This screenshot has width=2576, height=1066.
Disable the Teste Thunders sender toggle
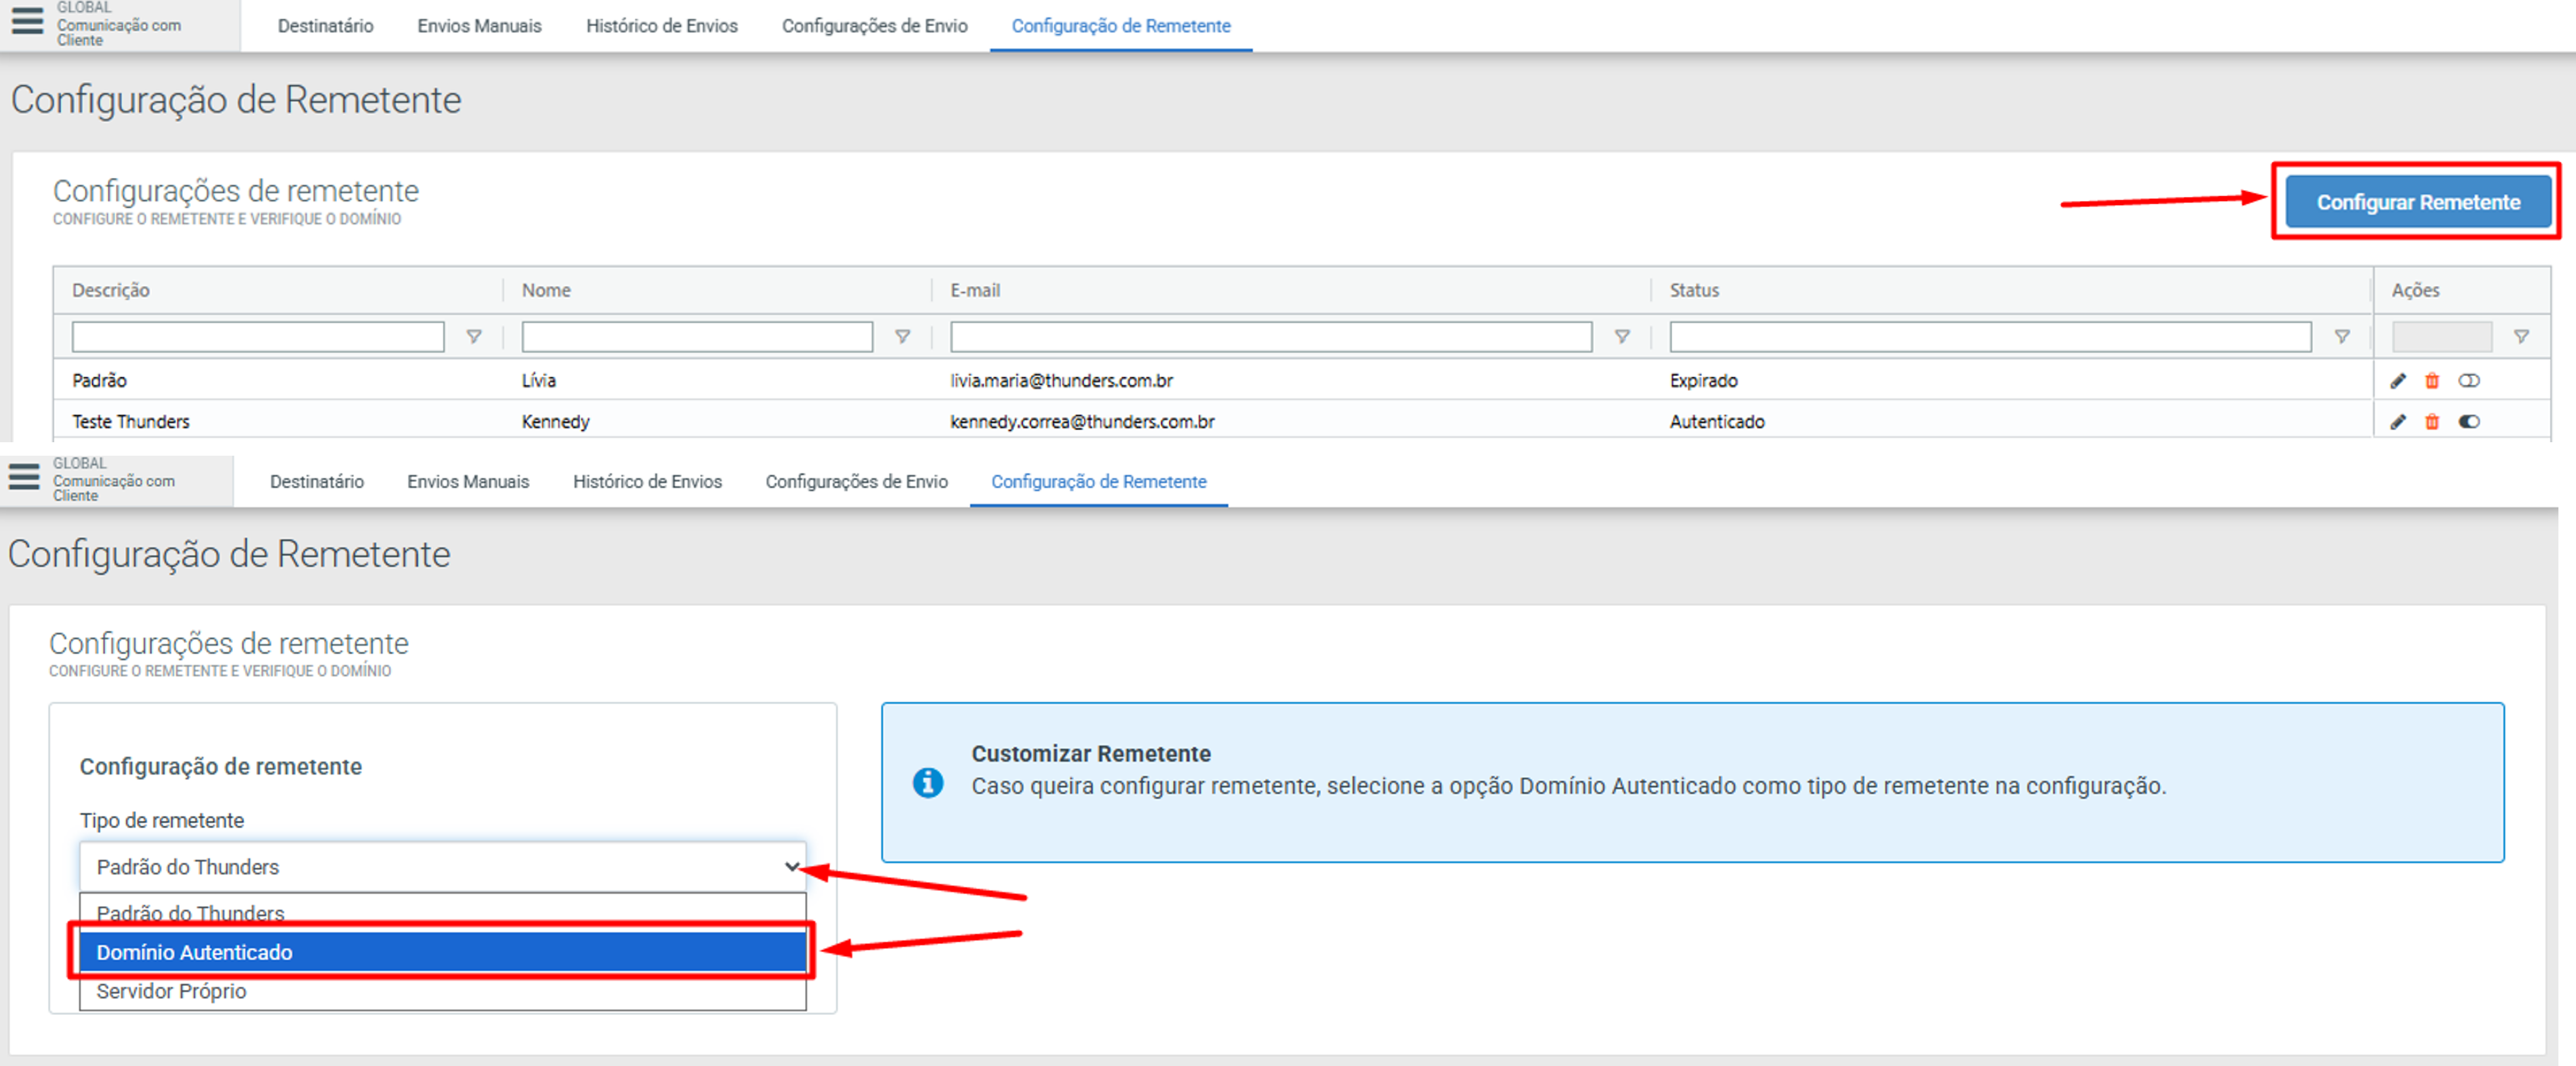[2469, 421]
